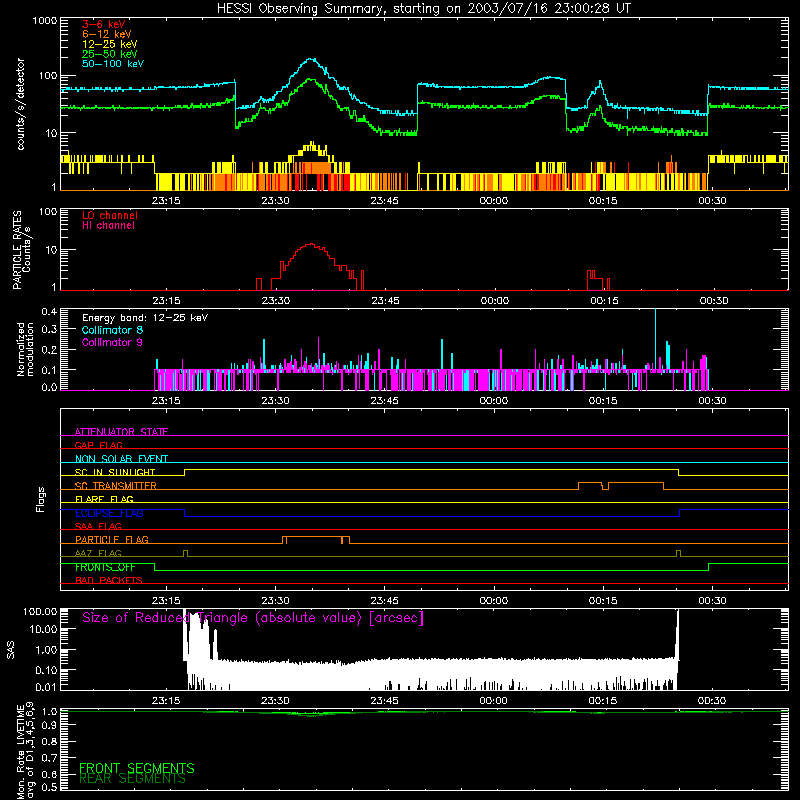Click the Collimator 9 legend label
Screen dimensions: 800x800
(x=112, y=342)
